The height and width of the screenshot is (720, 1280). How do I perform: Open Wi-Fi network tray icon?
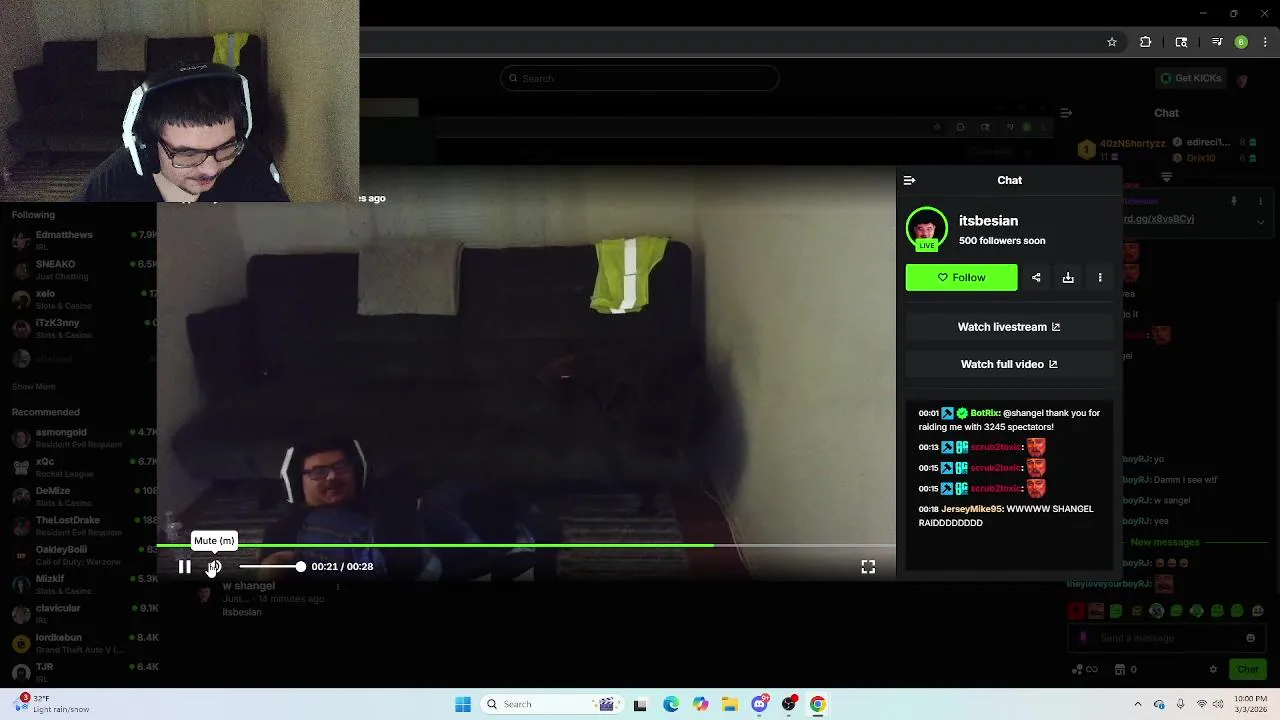point(1202,704)
